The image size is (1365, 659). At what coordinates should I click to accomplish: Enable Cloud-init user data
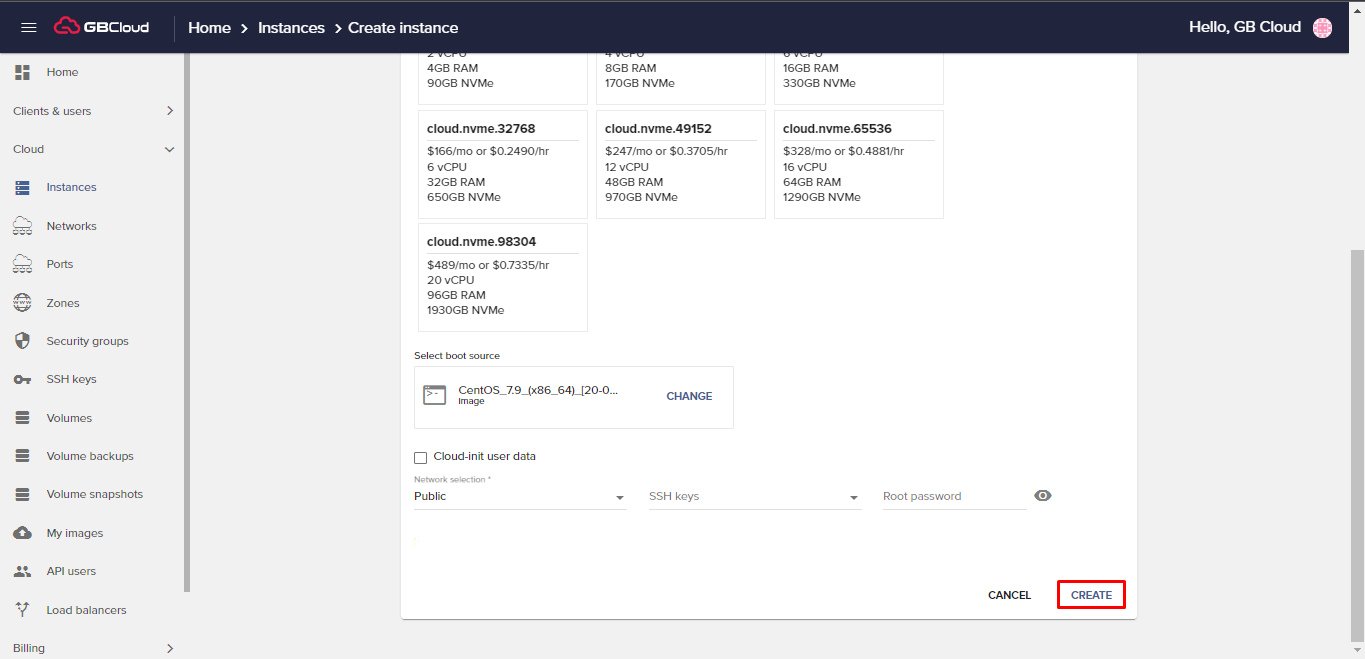click(x=420, y=457)
